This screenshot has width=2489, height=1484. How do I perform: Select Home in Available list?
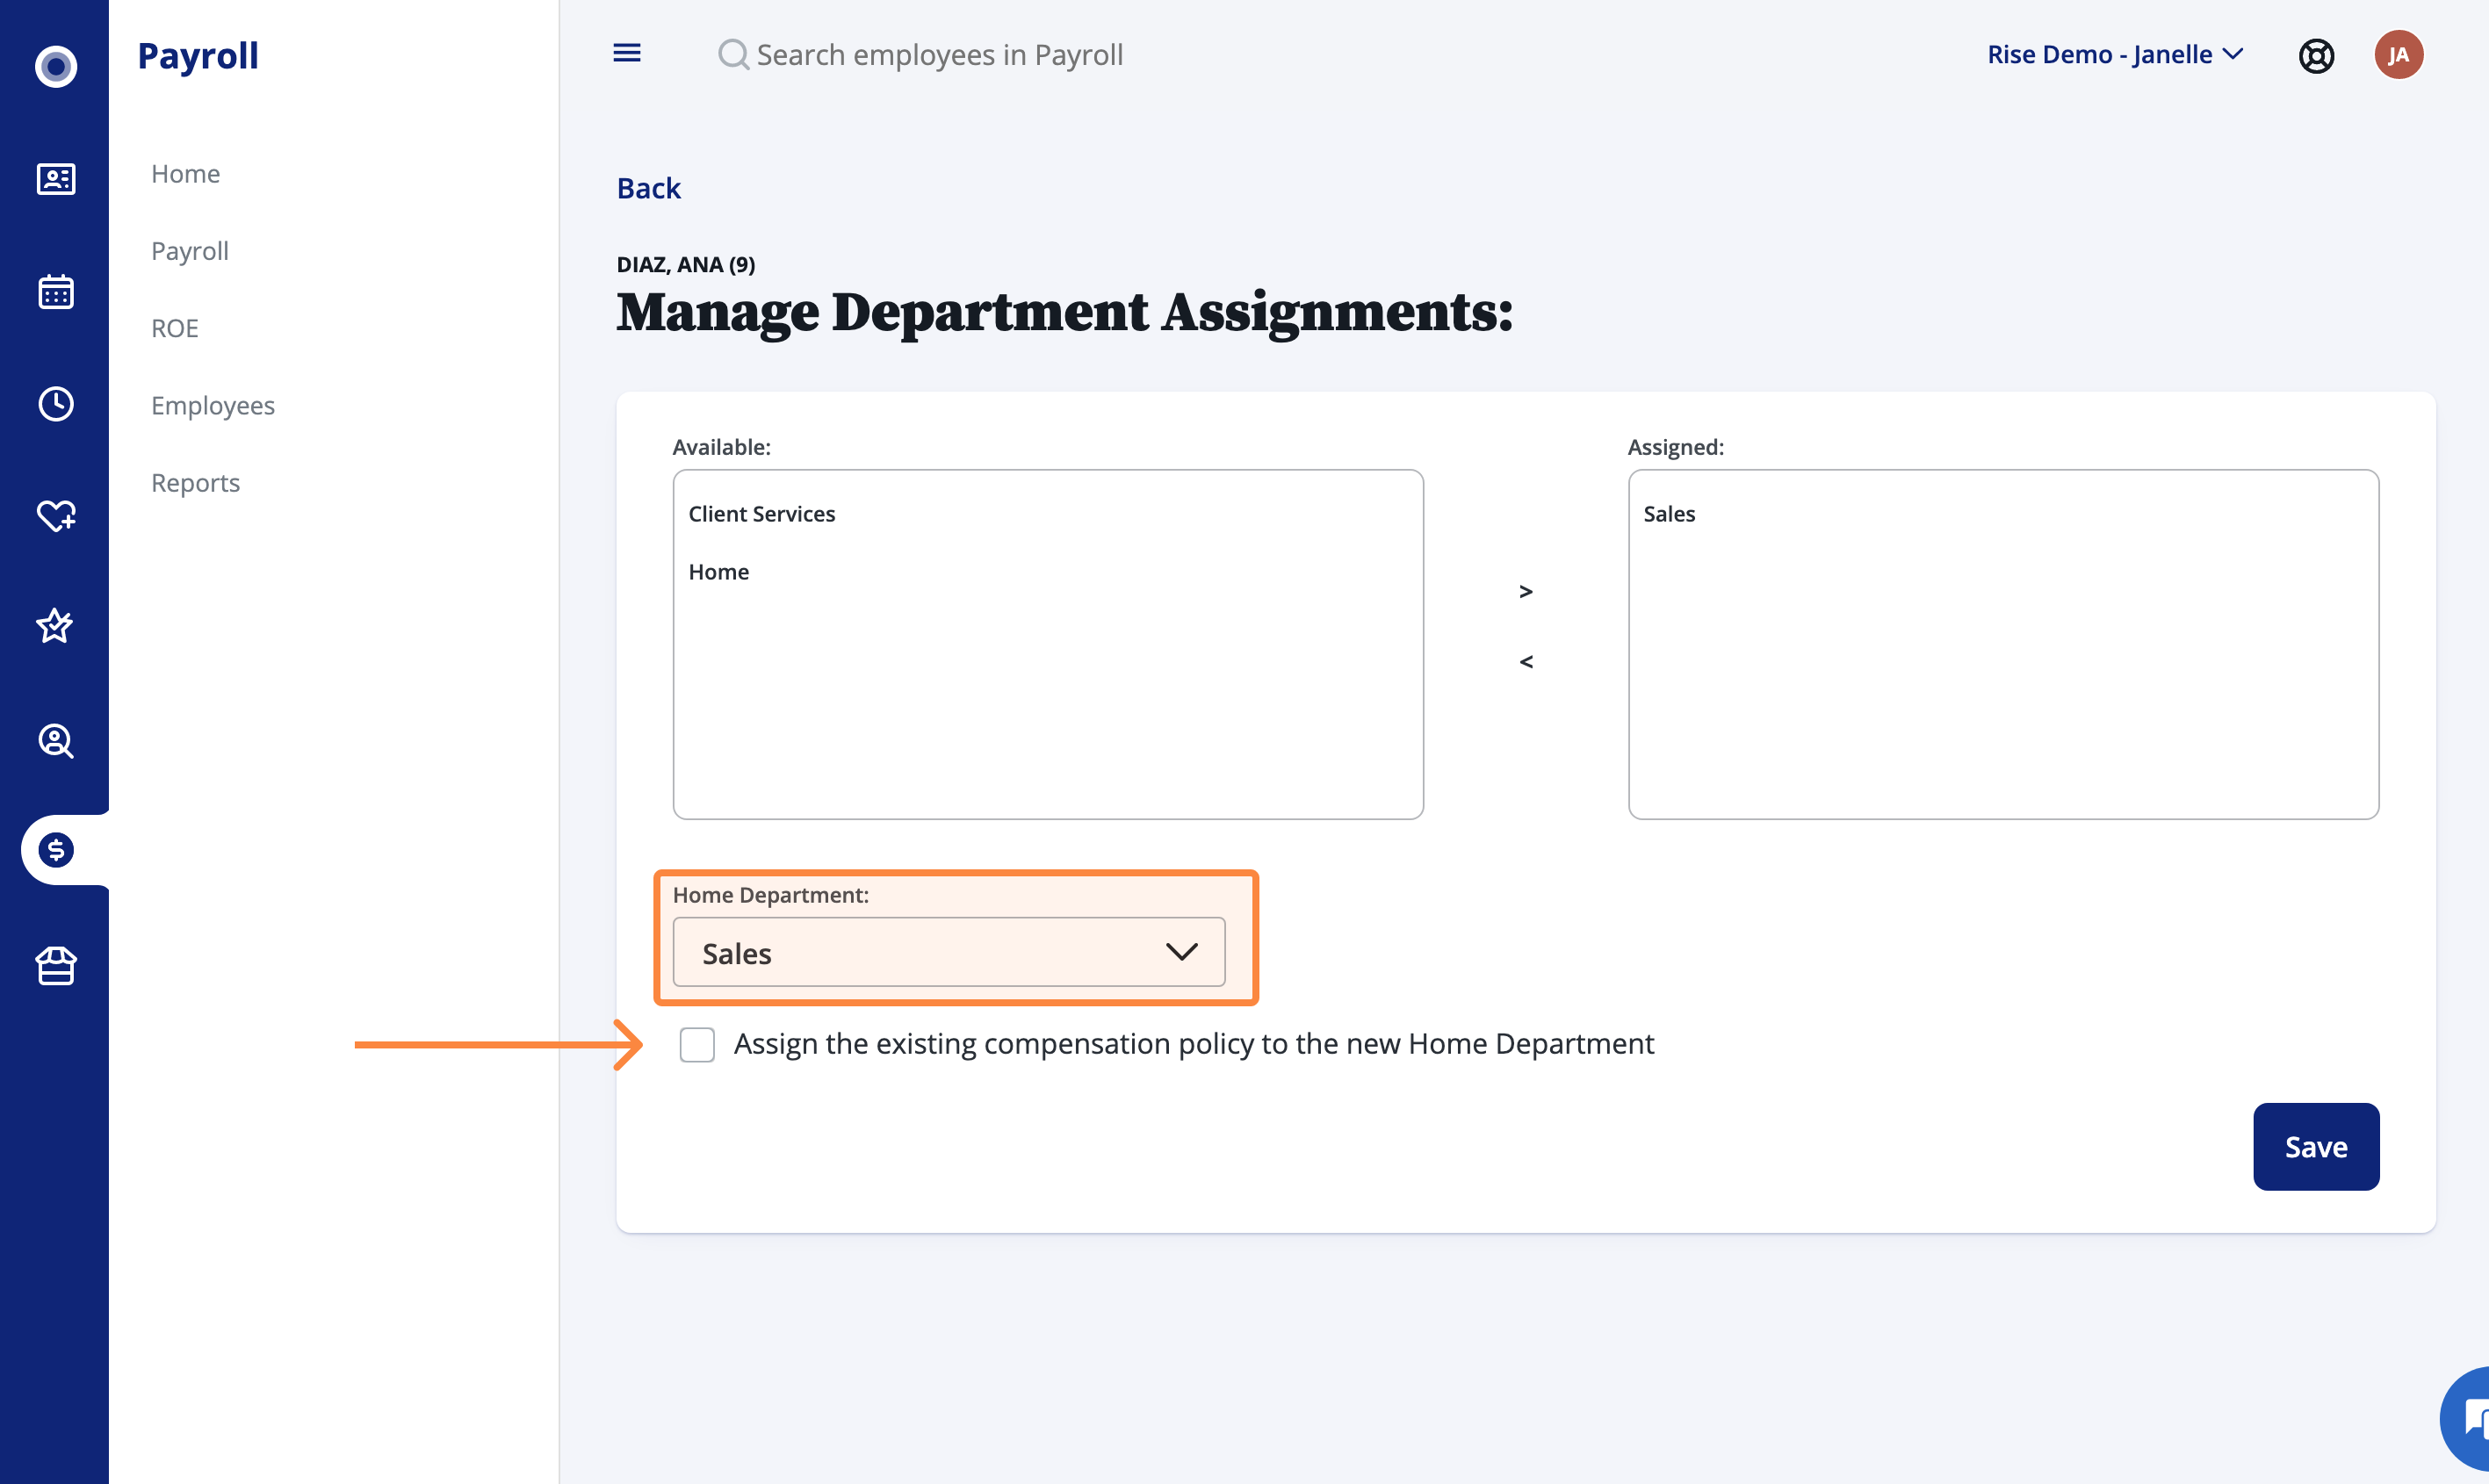[x=719, y=571]
